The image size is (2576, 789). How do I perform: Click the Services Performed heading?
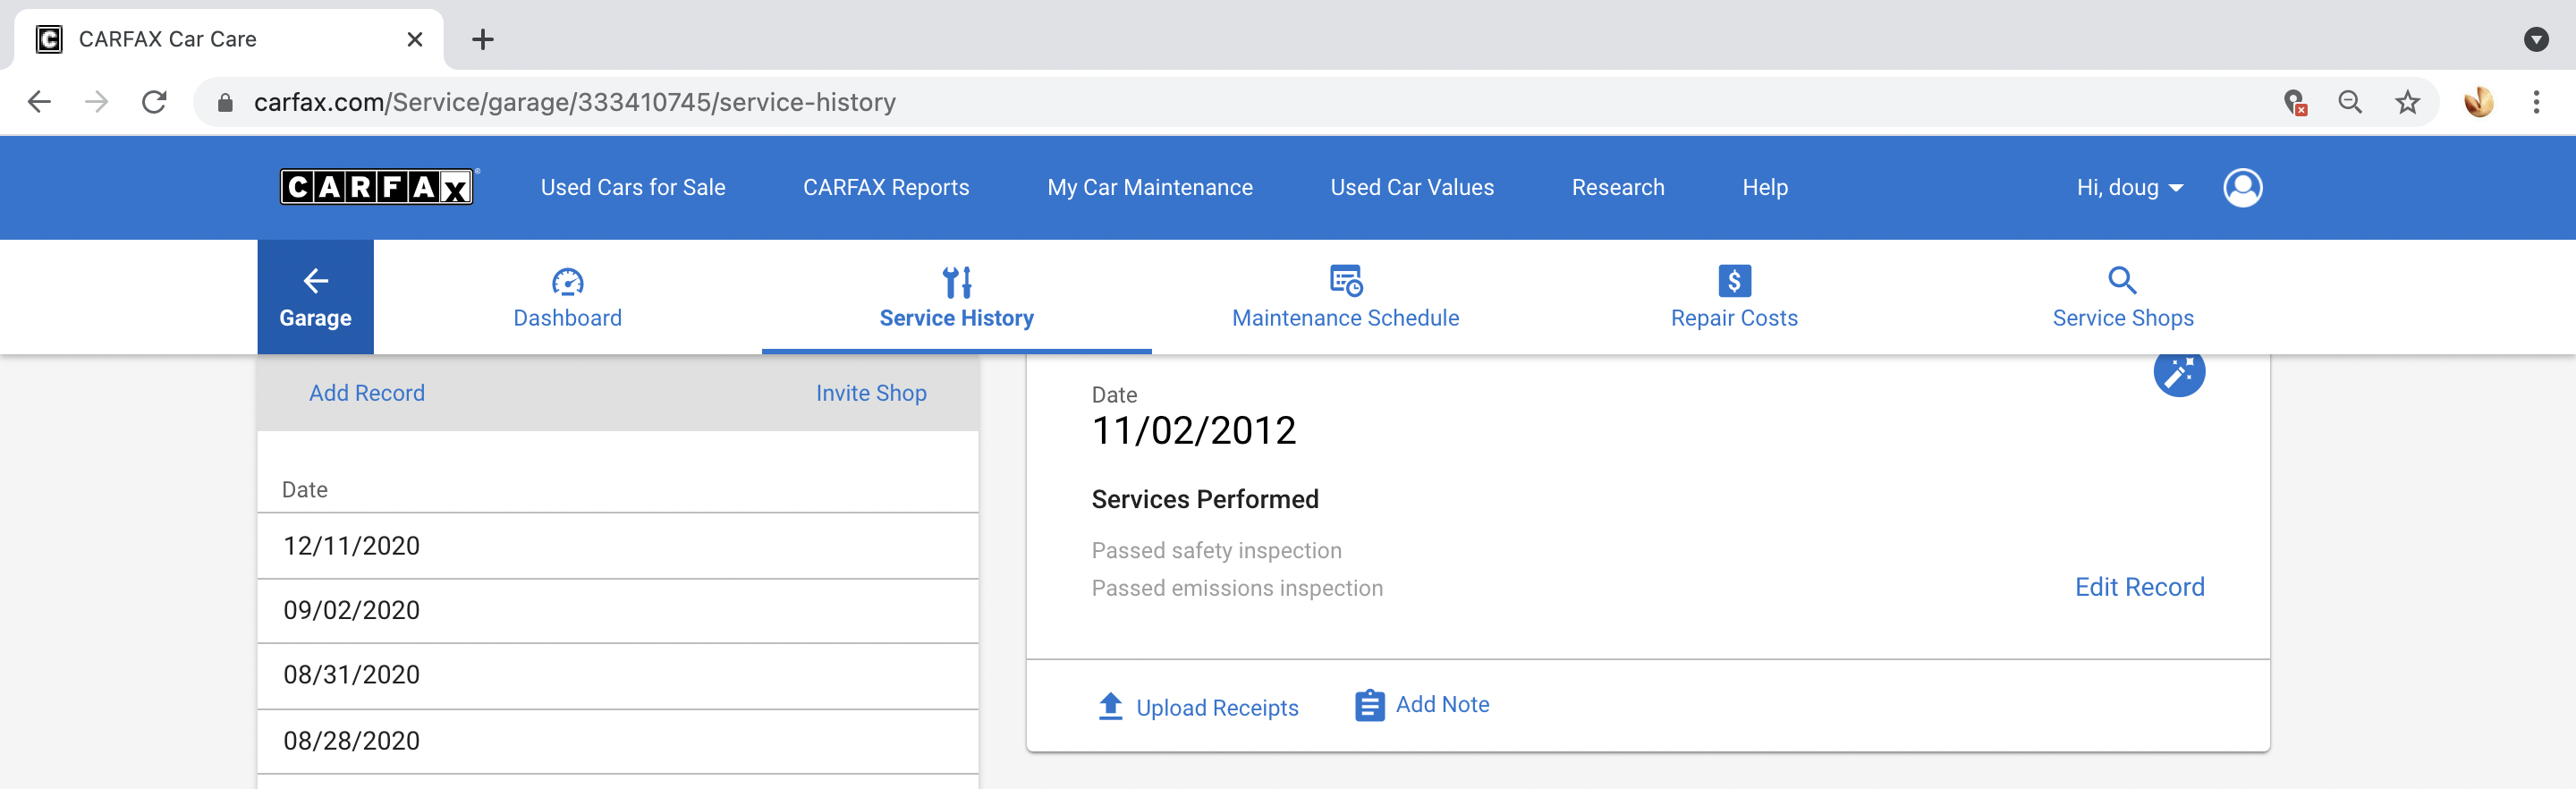point(1205,499)
